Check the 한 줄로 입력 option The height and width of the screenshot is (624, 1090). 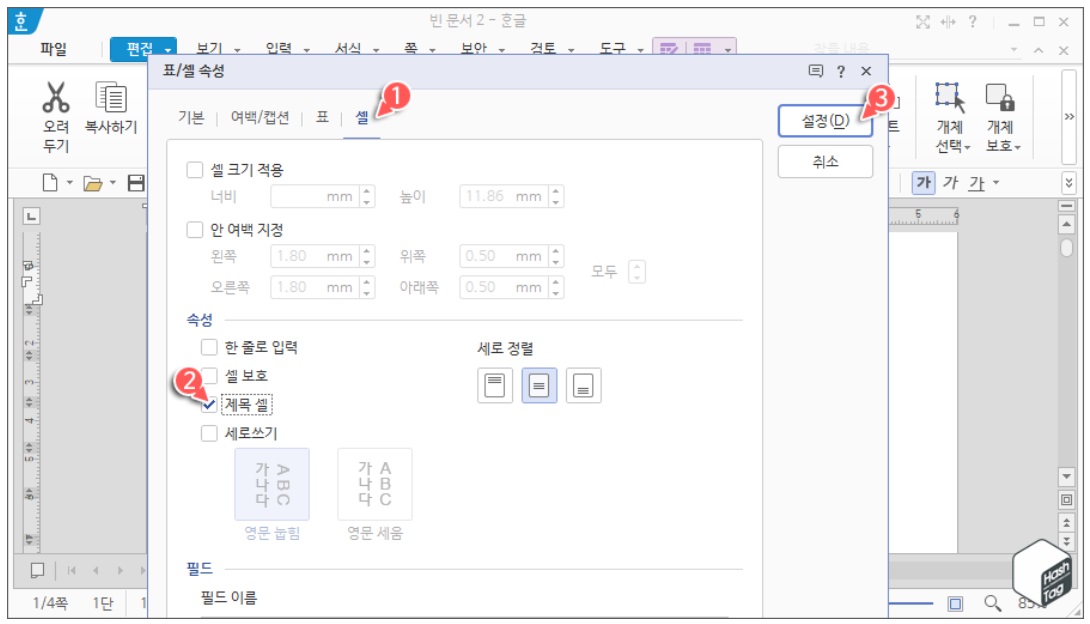pyautogui.click(x=209, y=347)
